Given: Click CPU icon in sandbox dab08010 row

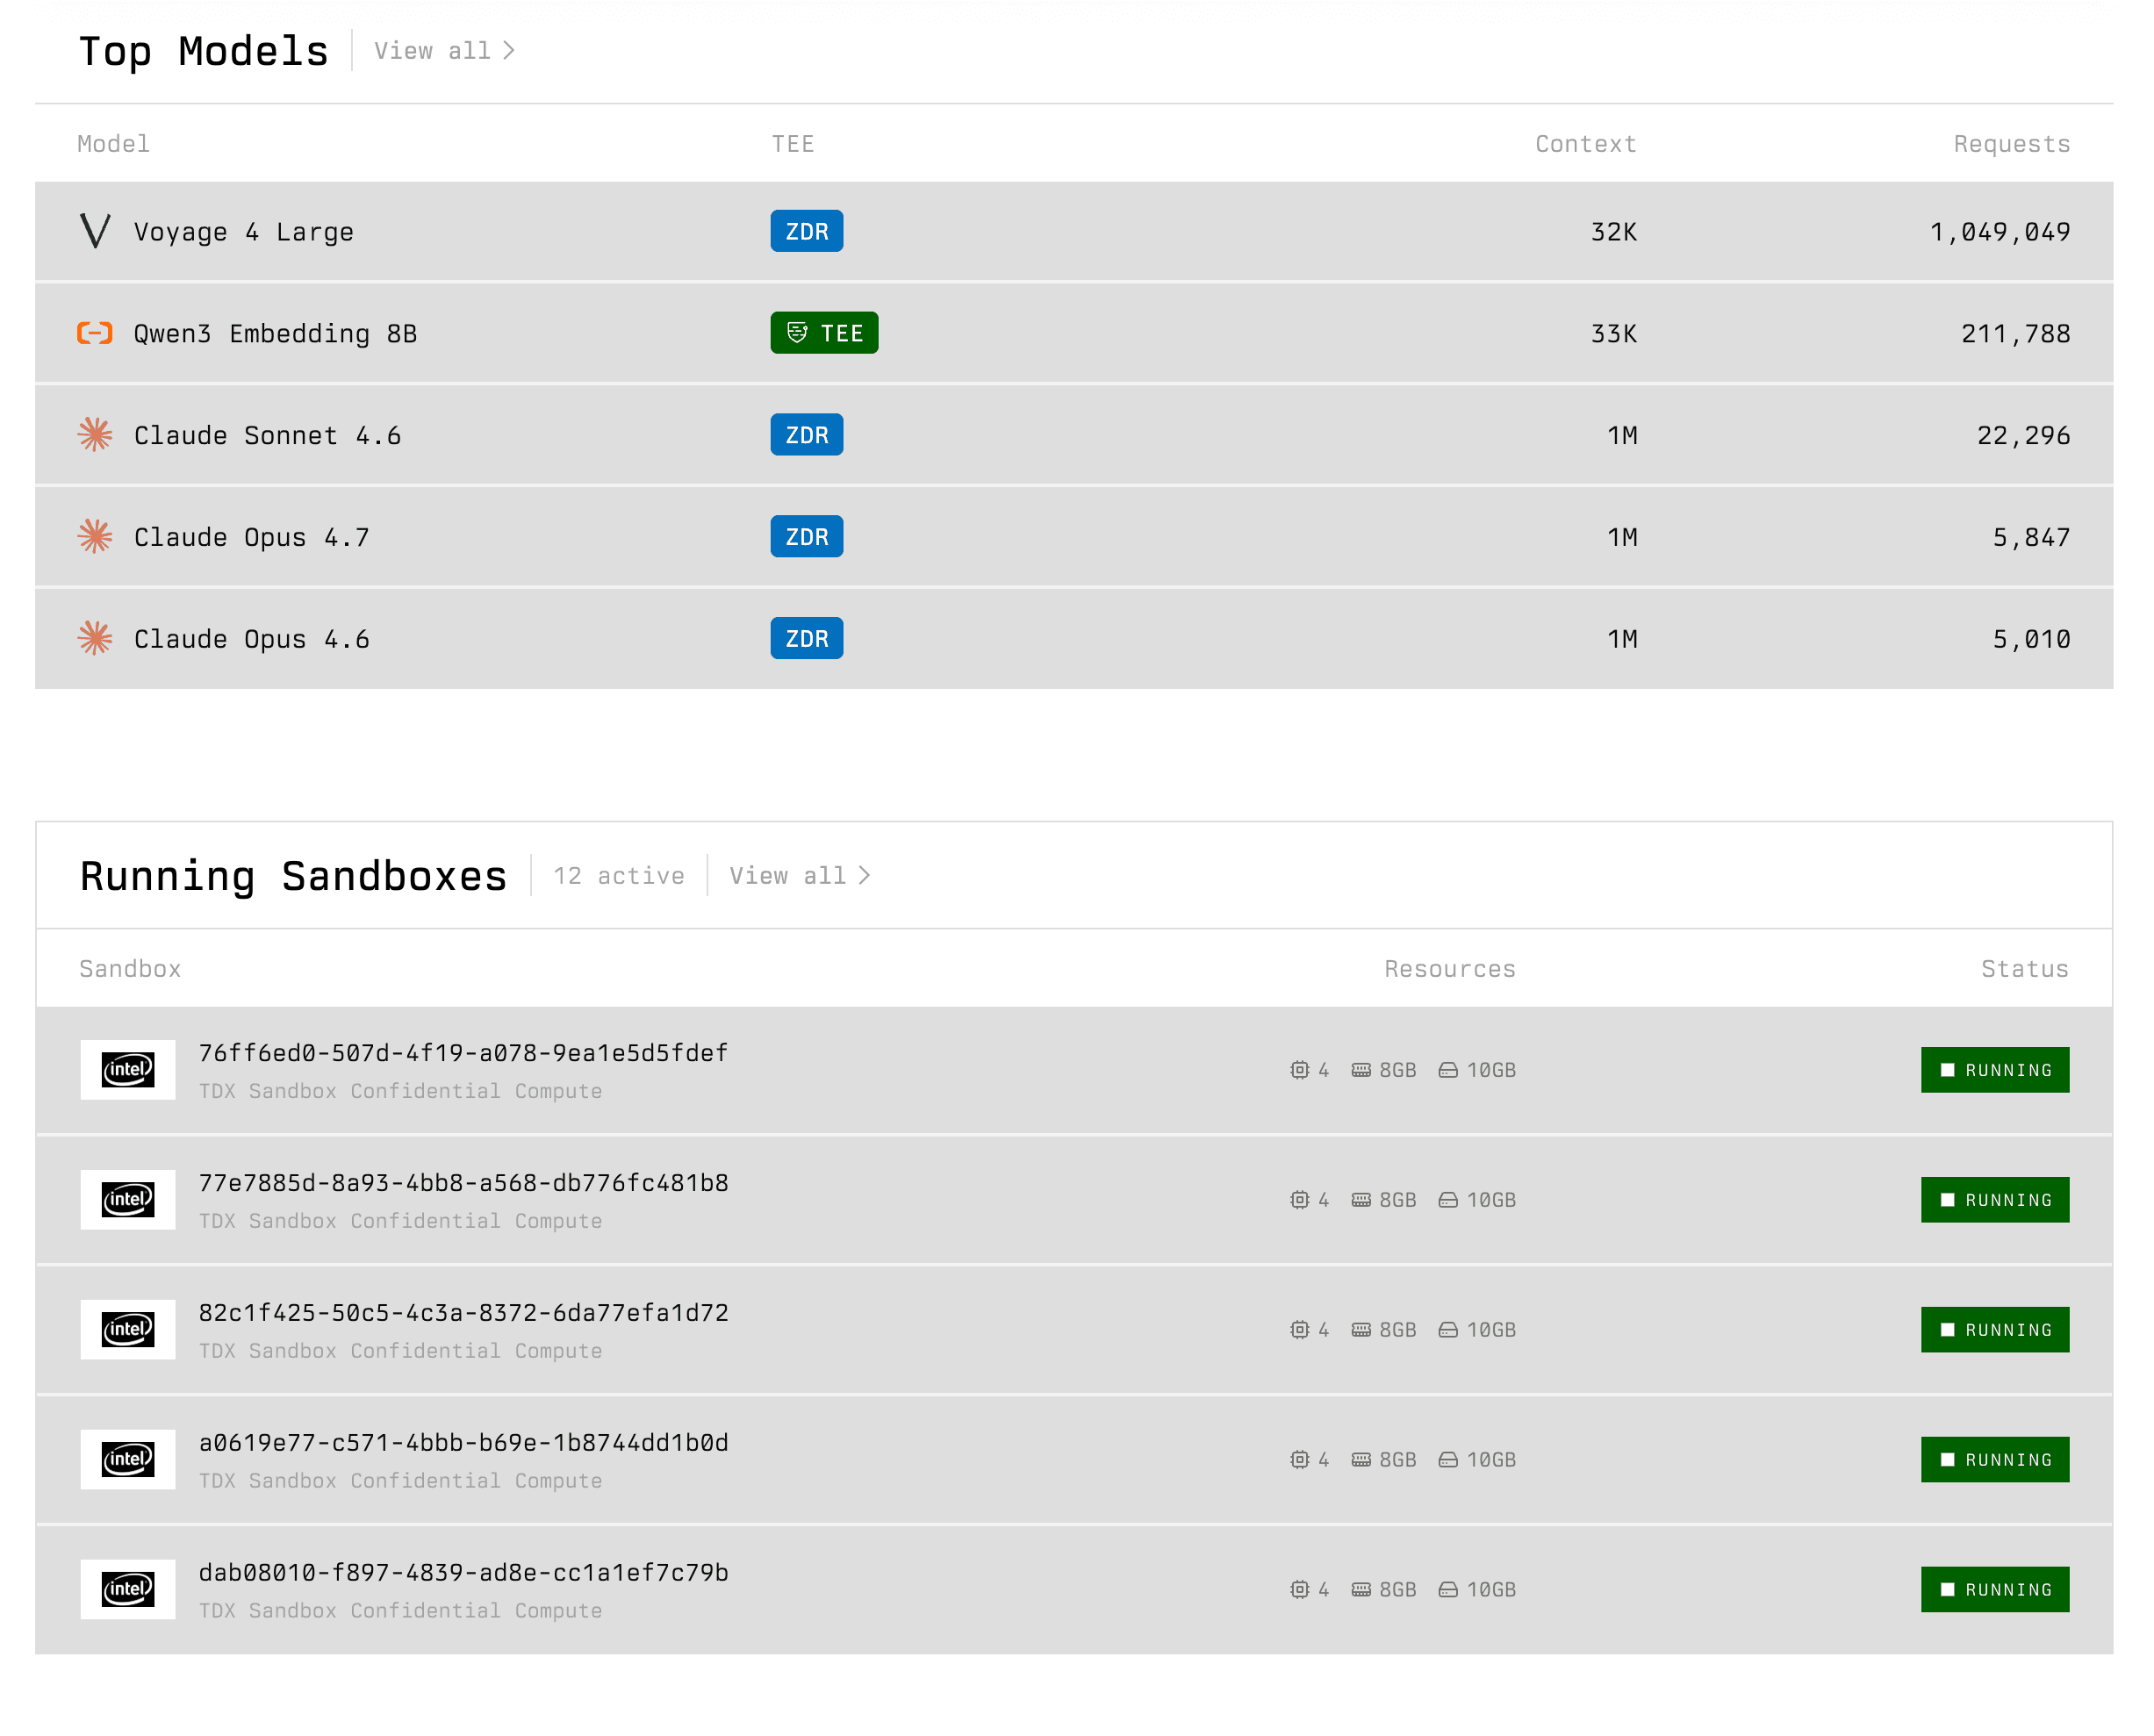Looking at the screenshot, I should click(1299, 1590).
